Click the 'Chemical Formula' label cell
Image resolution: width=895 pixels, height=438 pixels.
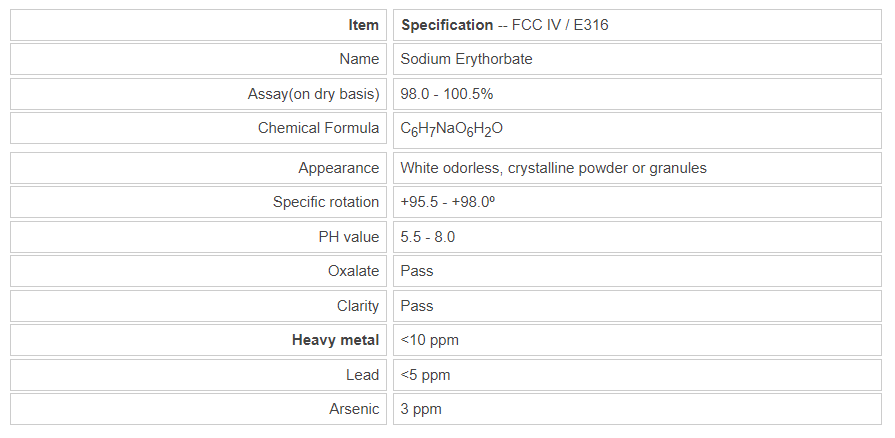[318, 128]
